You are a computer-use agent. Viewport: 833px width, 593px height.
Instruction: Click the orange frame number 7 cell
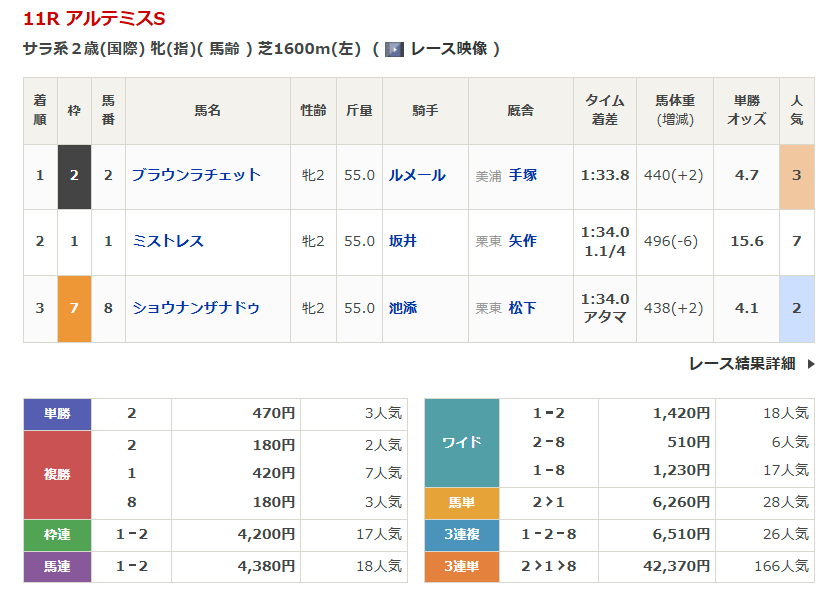(74, 308)
